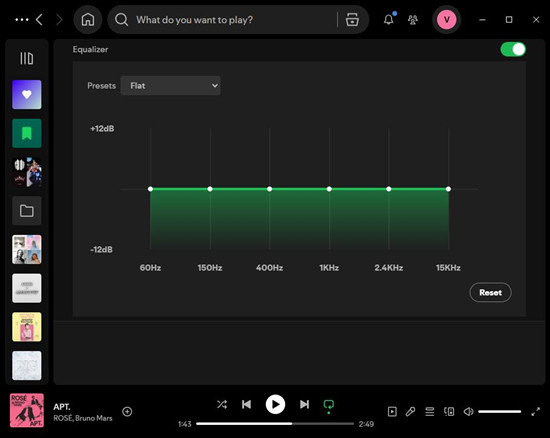Viewport: 550px width, 438px height.
Task: Click the +12dB label
Action: coord(102,129)
